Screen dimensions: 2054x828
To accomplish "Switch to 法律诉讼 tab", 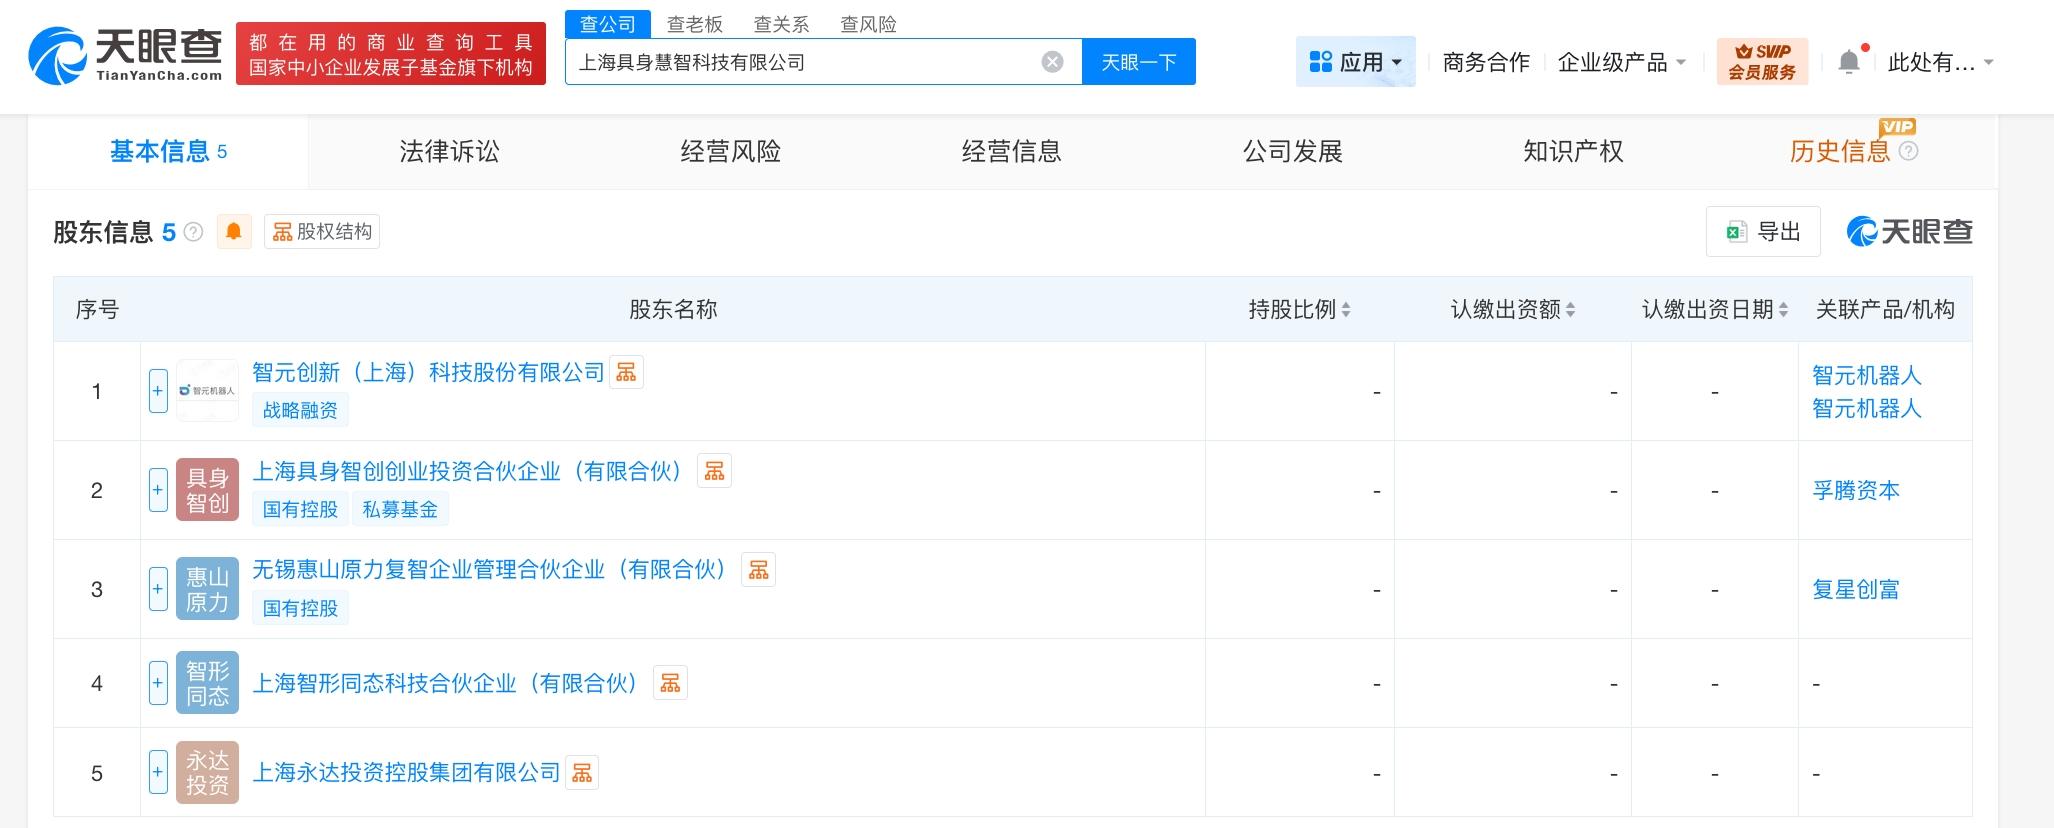I will tap(449, 152).
